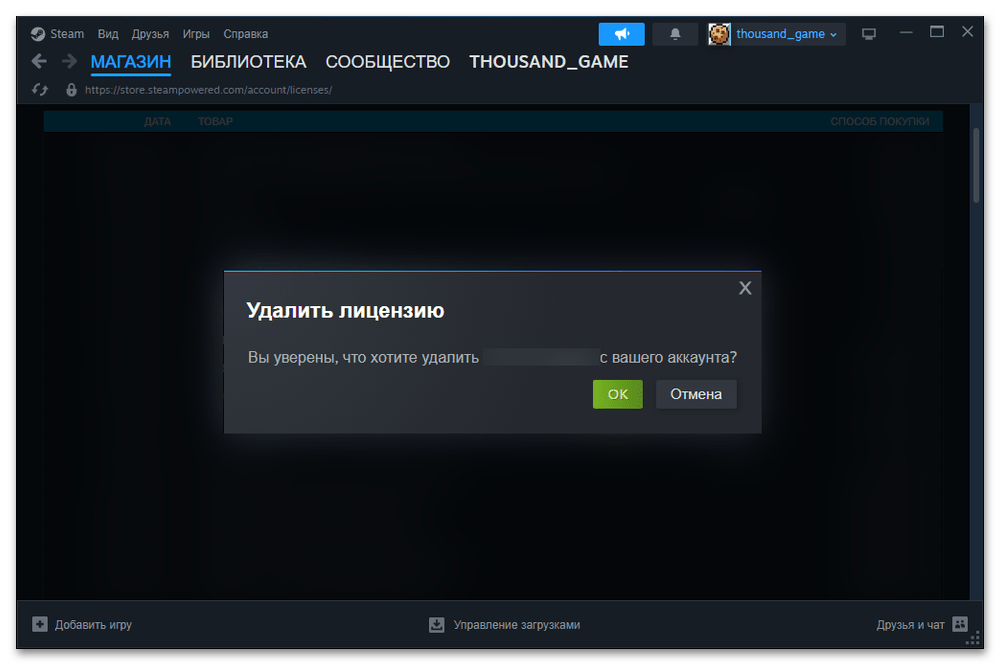Screen dimensions: 1000x665
Task: Open the notifications bell
Action: (675, 34)
